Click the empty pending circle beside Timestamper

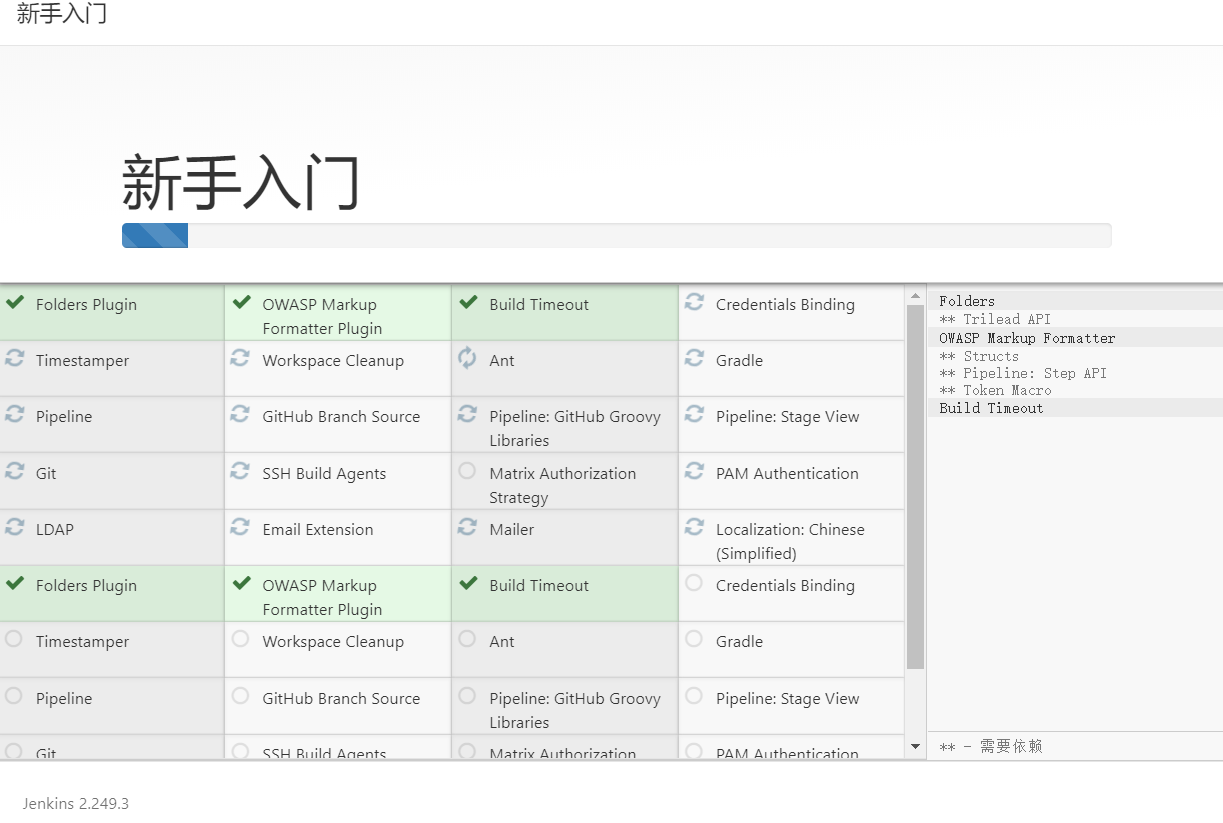click(14, 639)
